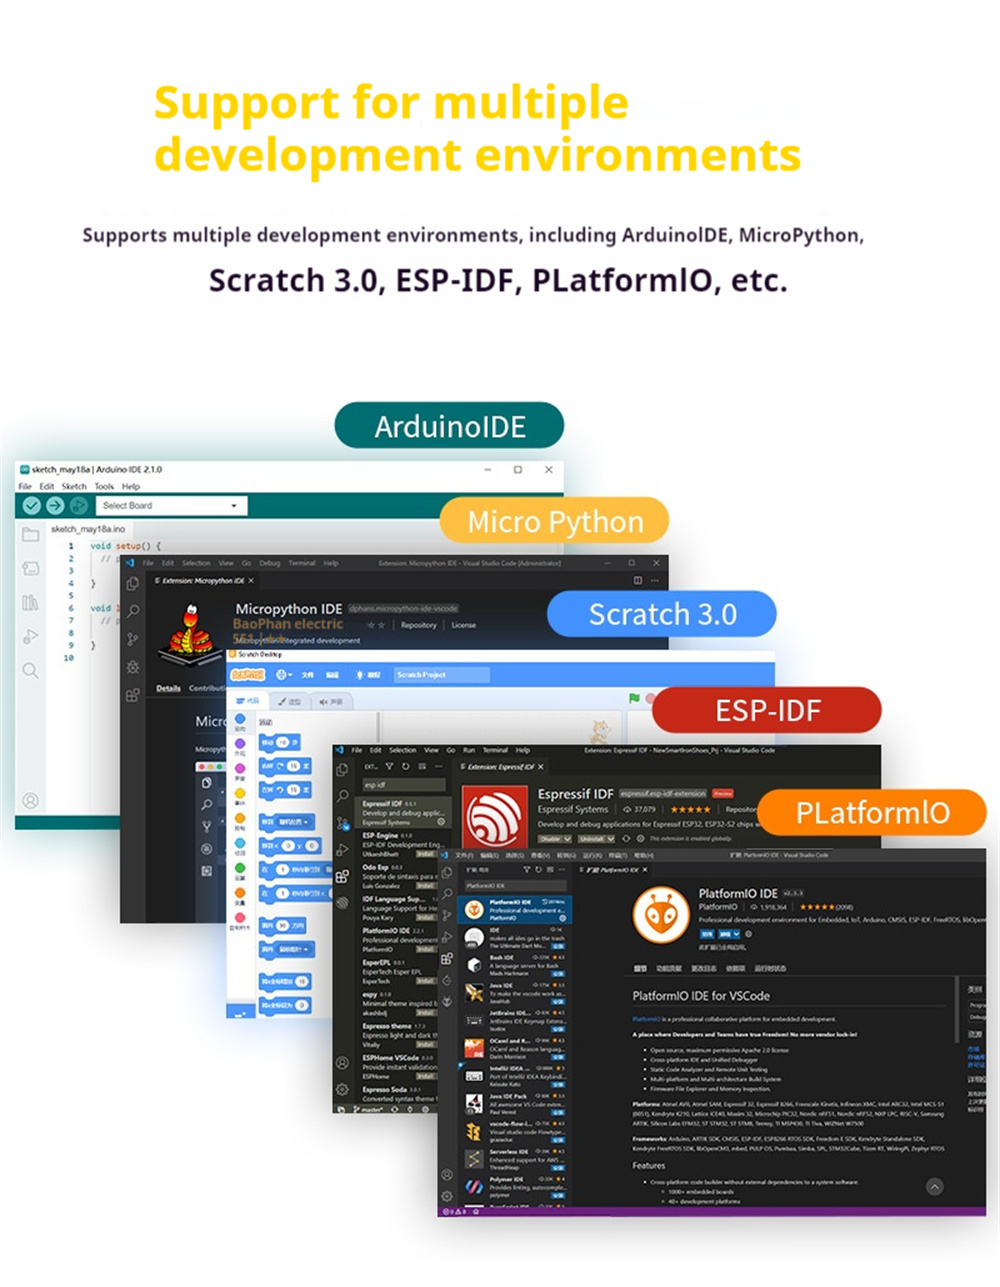Click the Espressif Systems publisher name
The width and height of the screenshot is (1000, 1287).
pos(573,809)
